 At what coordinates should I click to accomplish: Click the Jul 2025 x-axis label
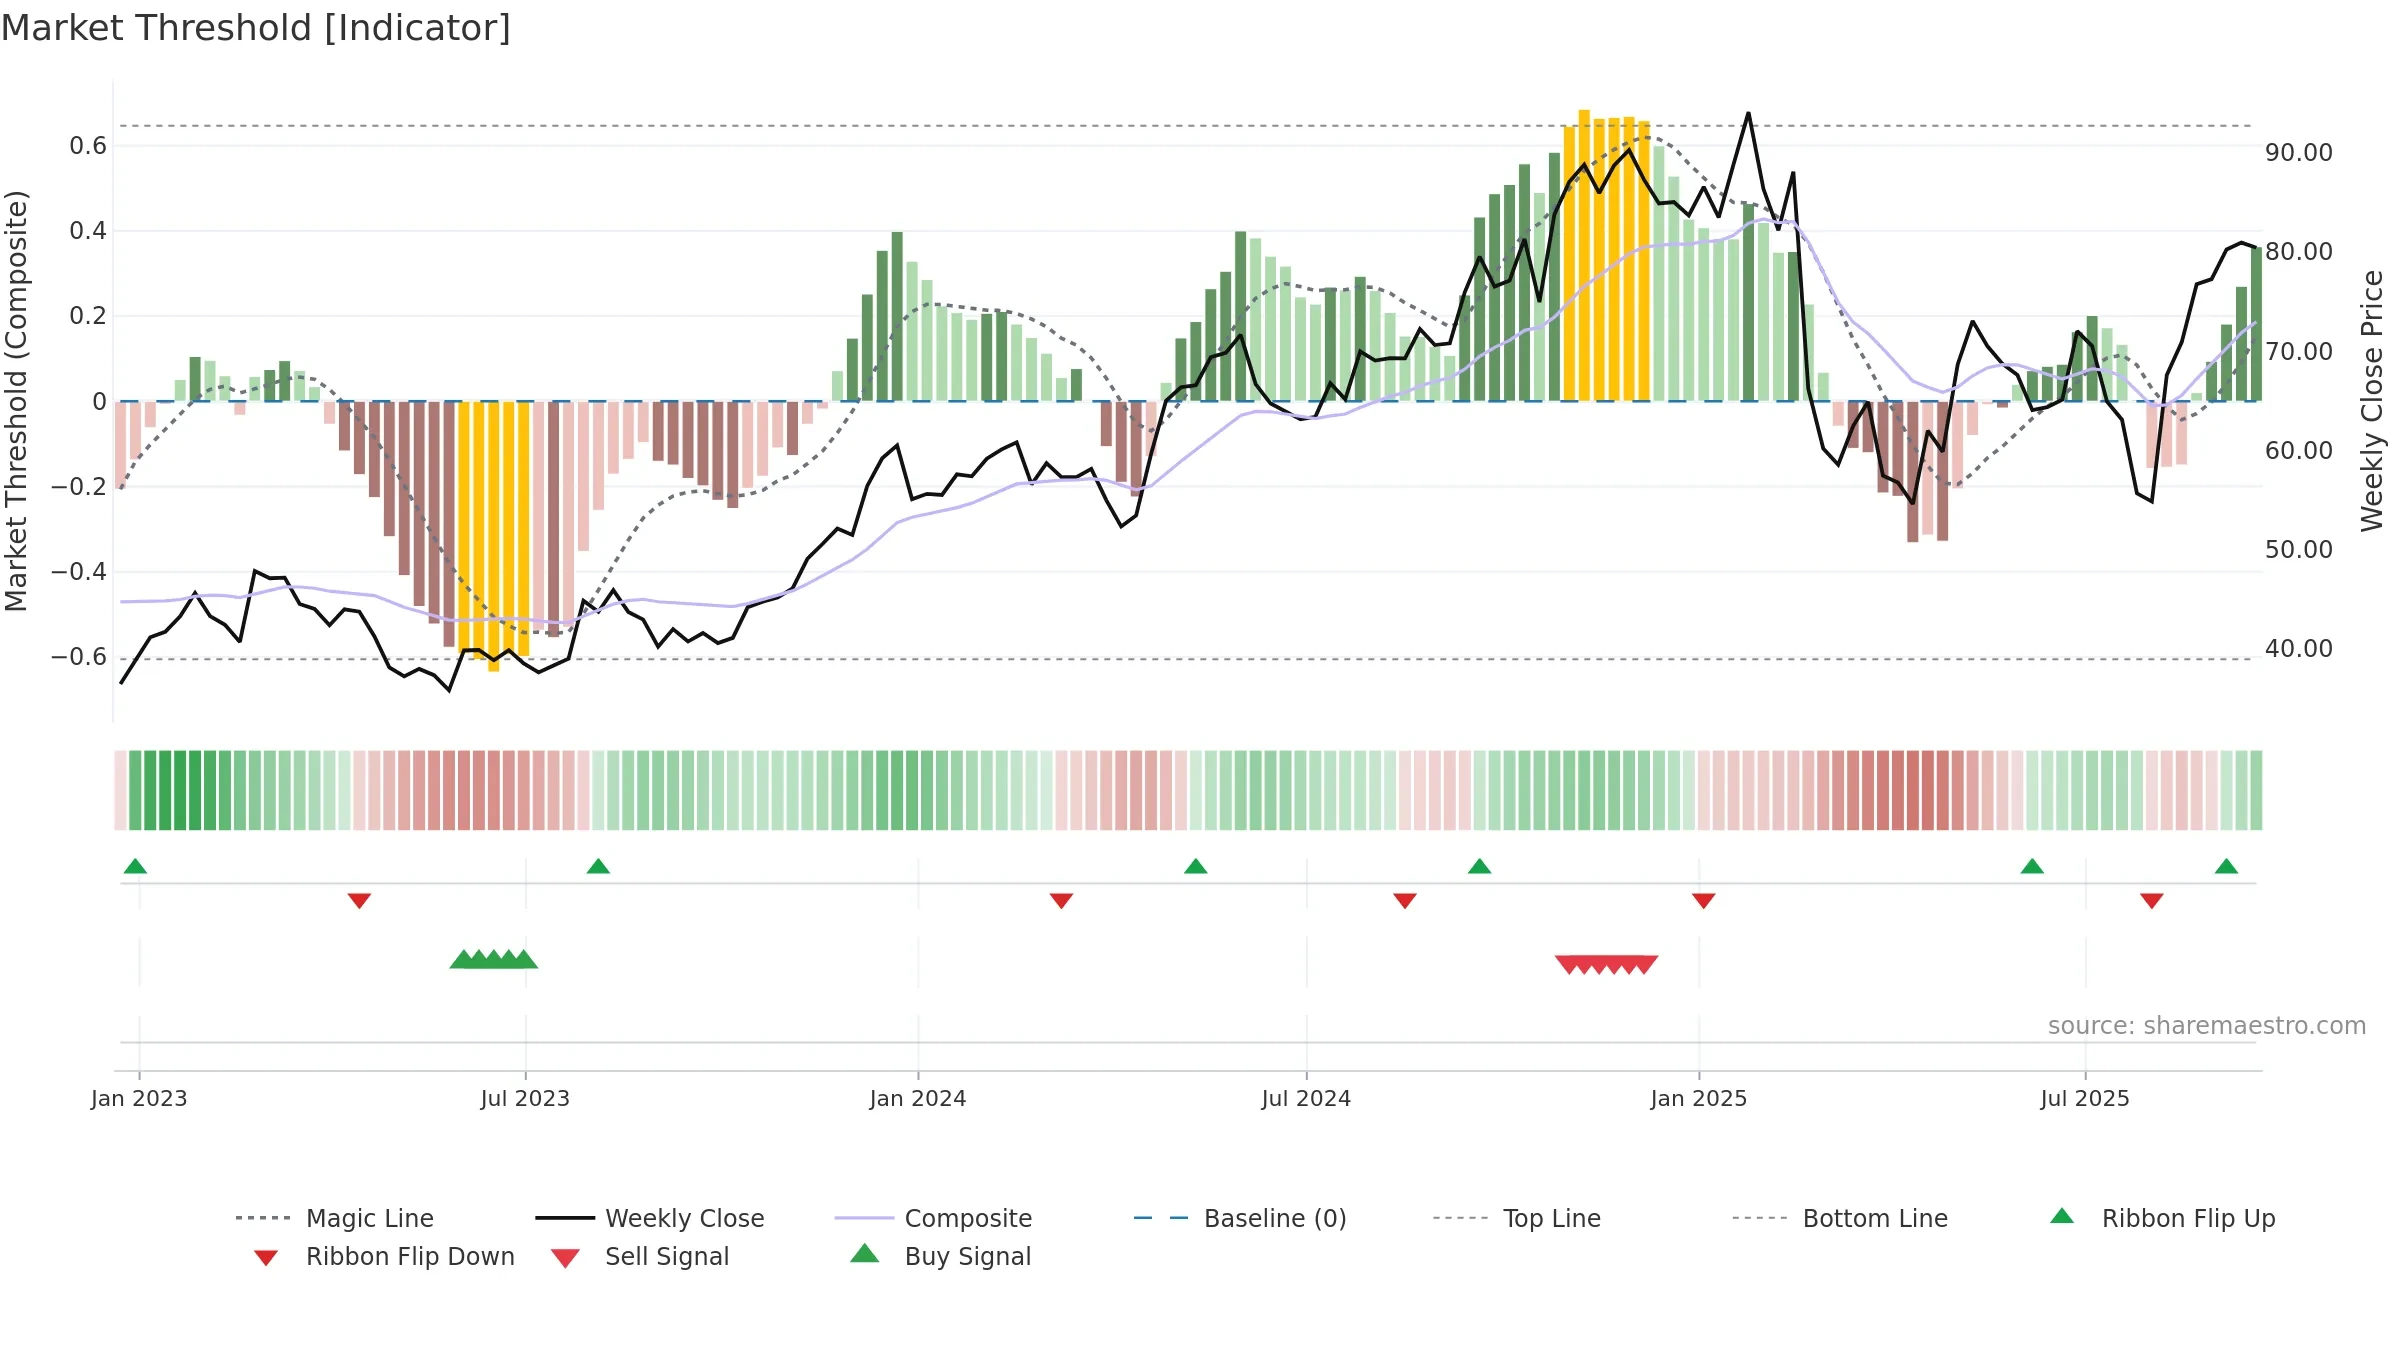(x=2085, y=1098)
